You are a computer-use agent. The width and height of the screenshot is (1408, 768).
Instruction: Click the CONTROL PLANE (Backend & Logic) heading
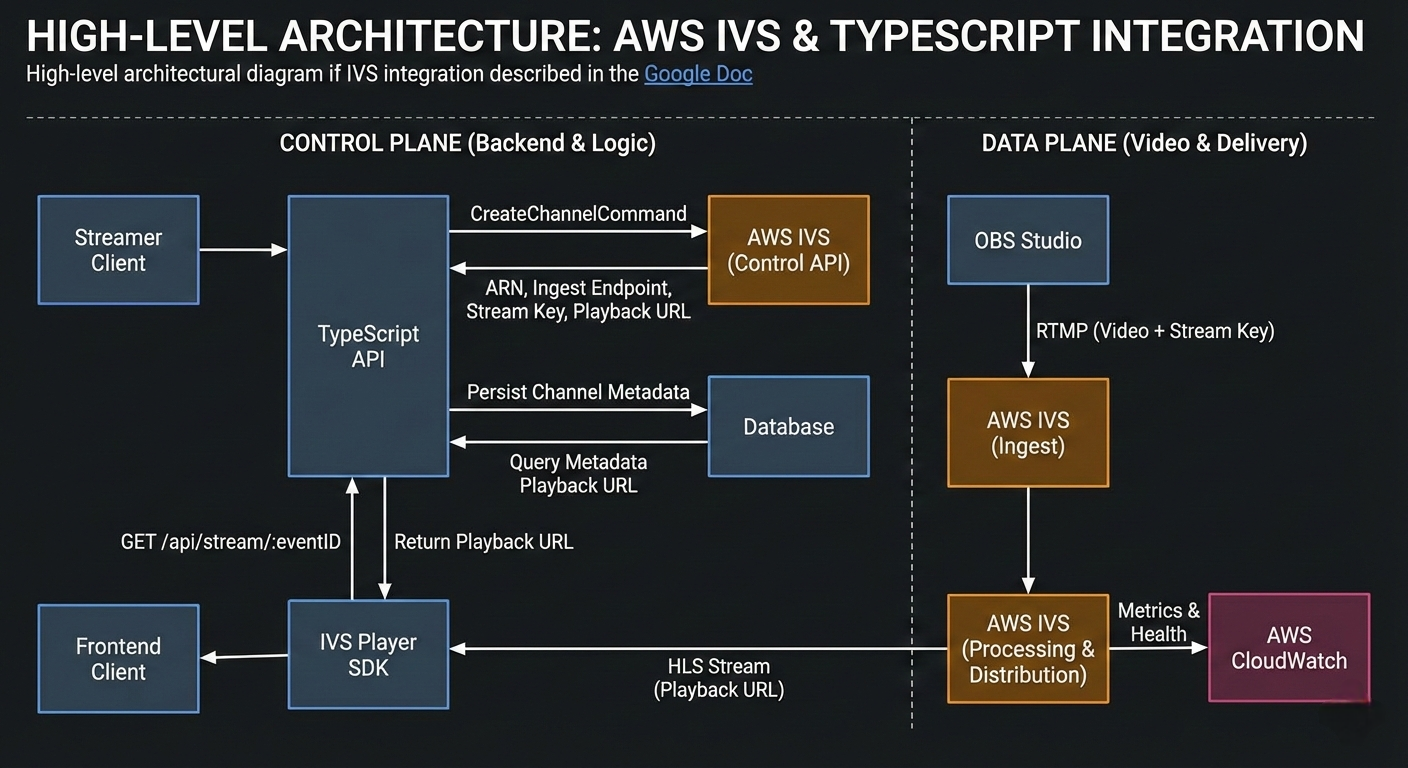[x=468, y=143]
